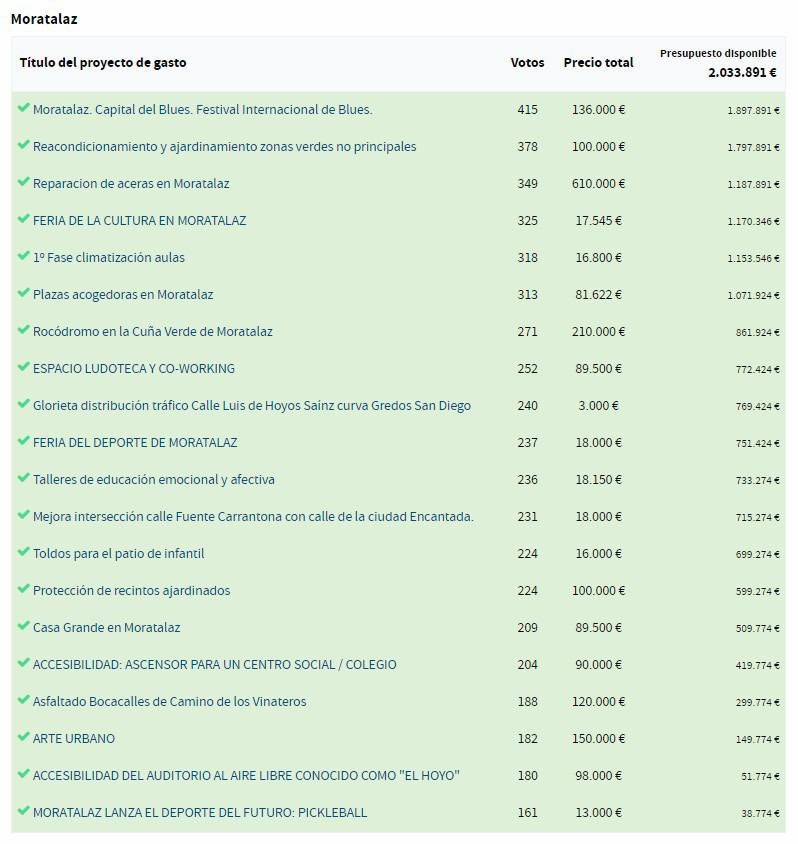Open Asfaltado Bocacalles de Camino de los Vinateros
The width and height of the screenshot is (798, 844).
[x=169, y=702]
